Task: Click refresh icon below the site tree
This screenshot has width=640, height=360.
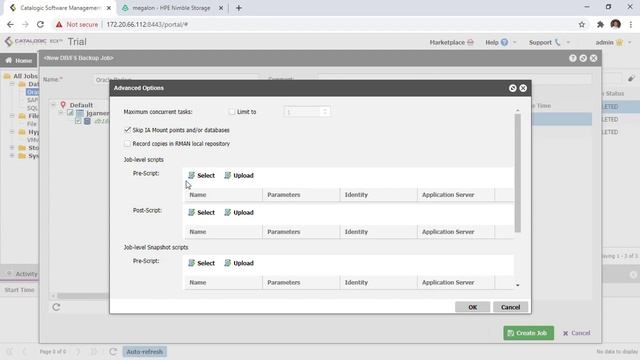Action: click(x=56, y=307)
